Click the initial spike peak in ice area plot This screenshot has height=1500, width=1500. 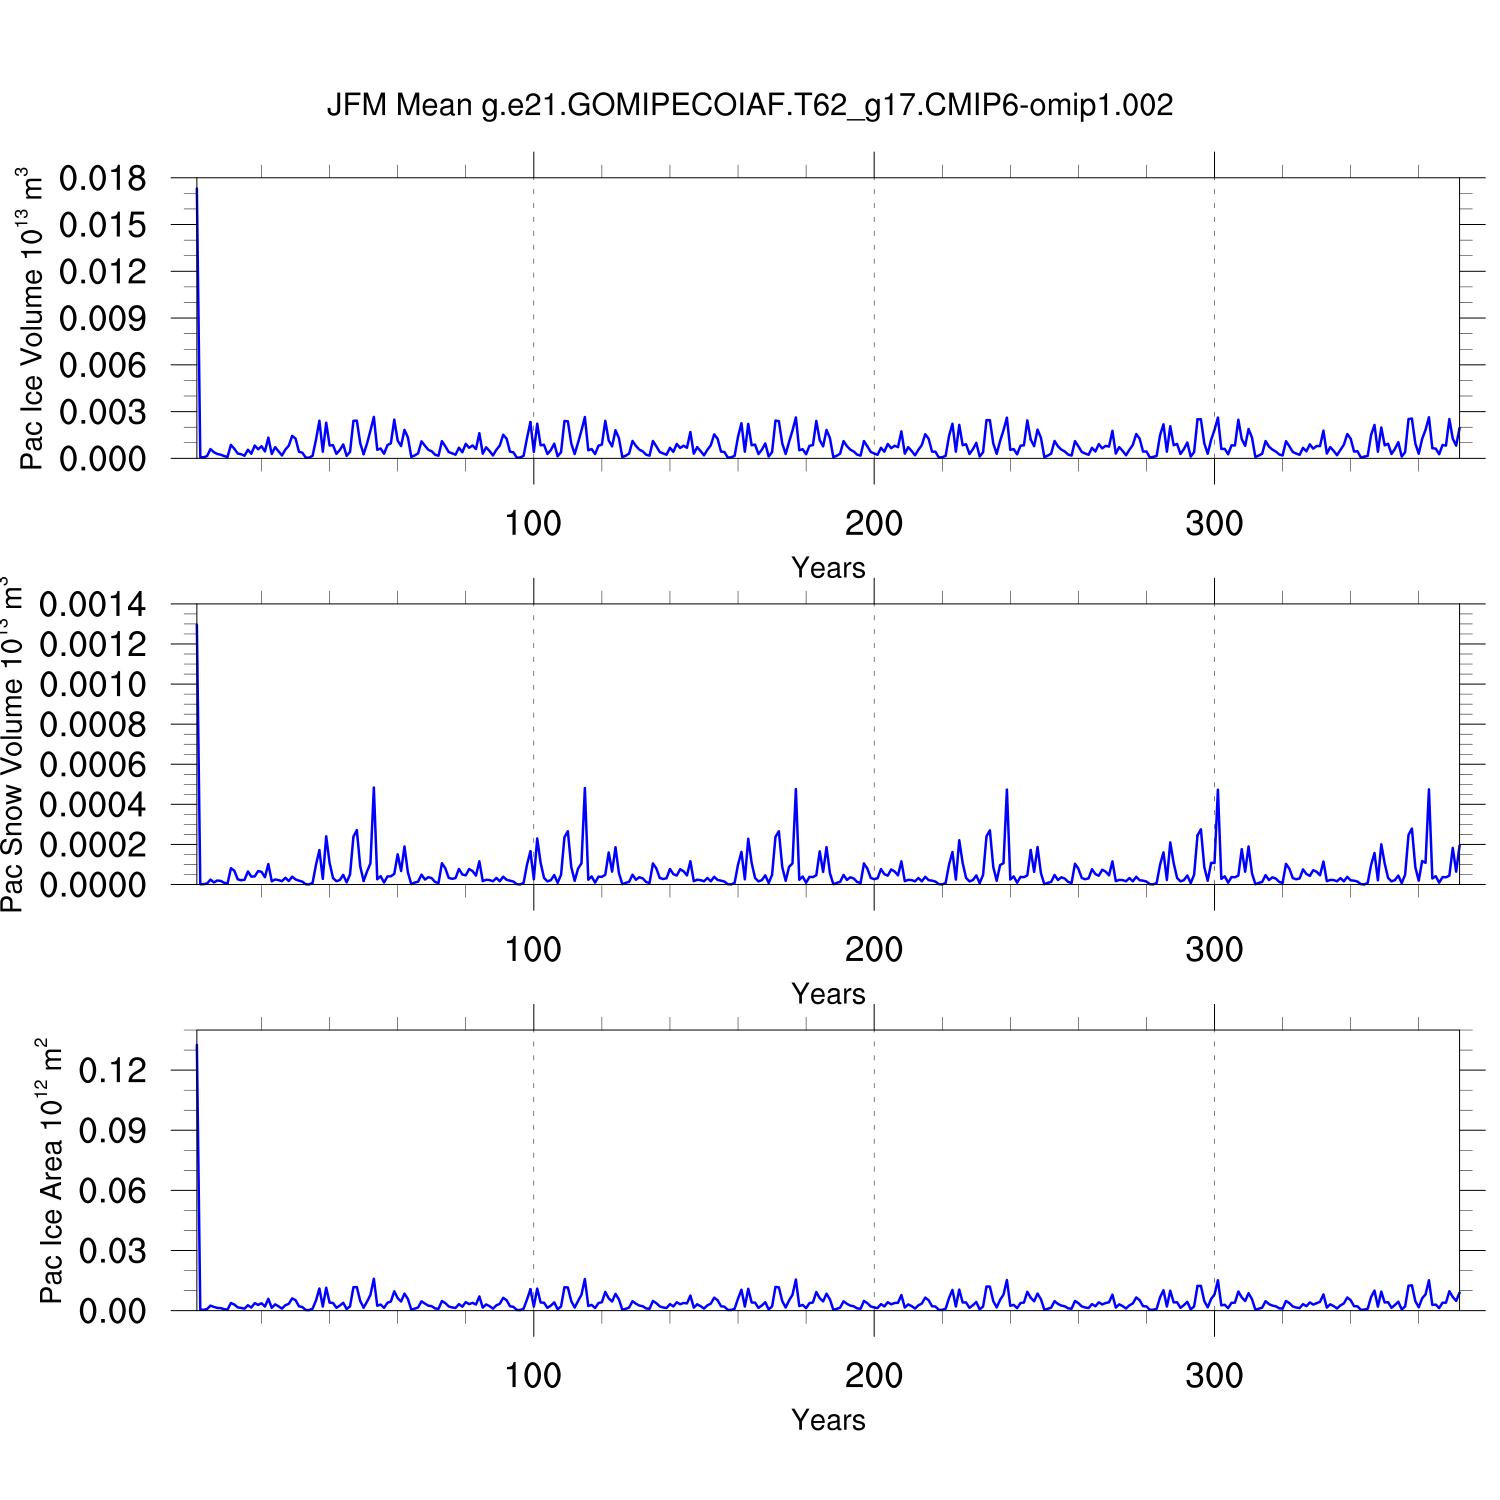click(197, 1046)
